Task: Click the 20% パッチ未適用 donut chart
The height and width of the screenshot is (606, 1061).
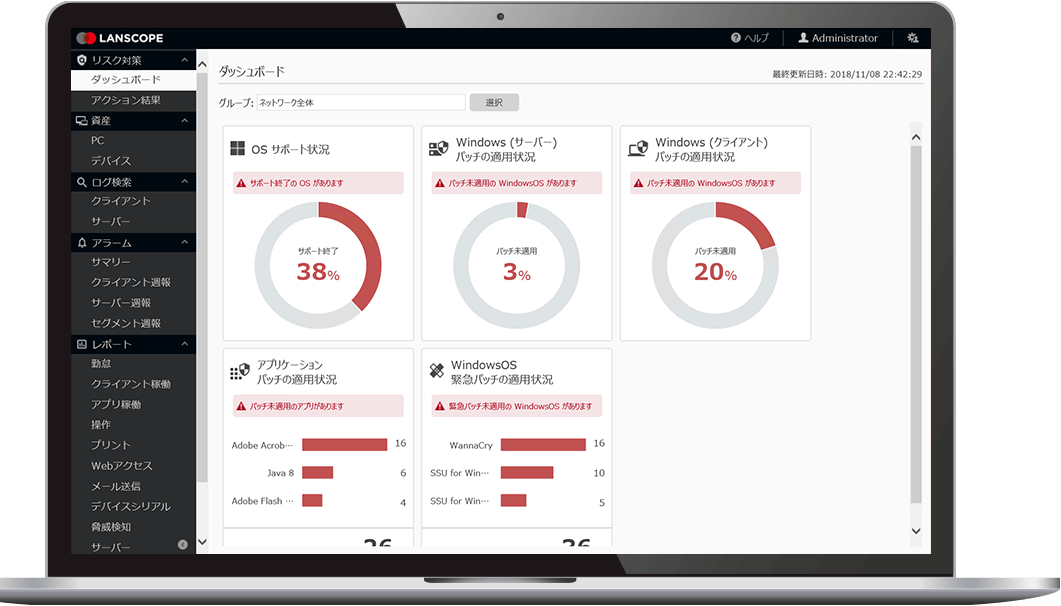Action: (715, 265)
